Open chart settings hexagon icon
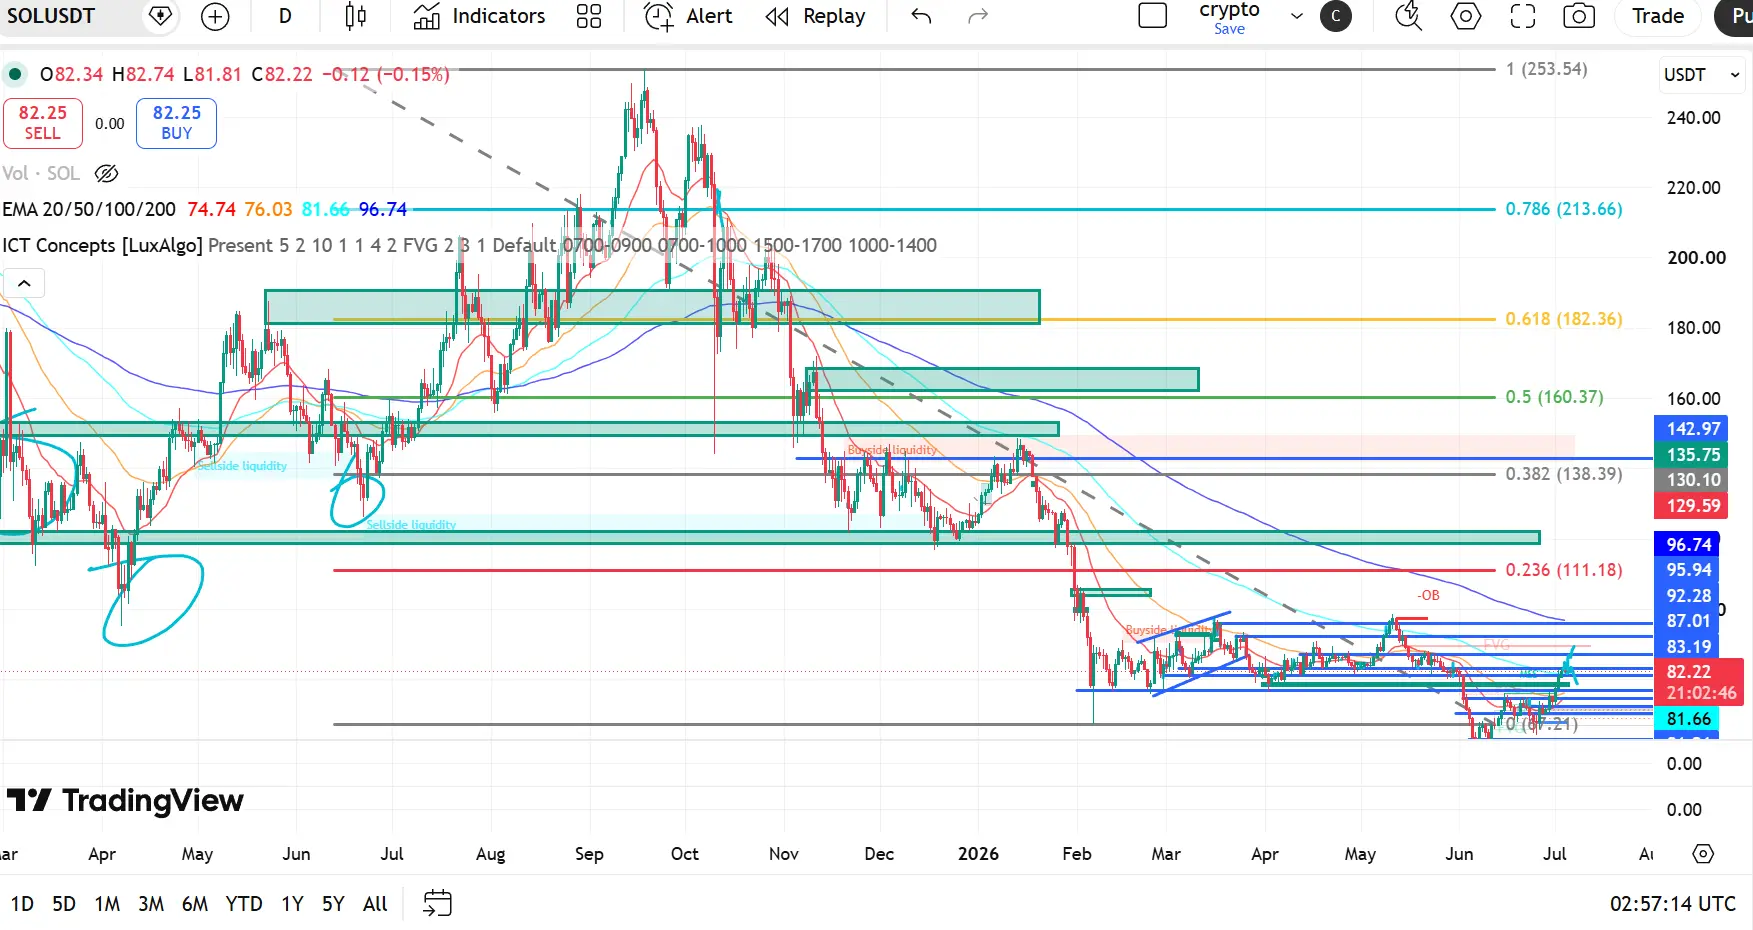This screenshot has width=1753, height=930. [x=1466, y=16]
